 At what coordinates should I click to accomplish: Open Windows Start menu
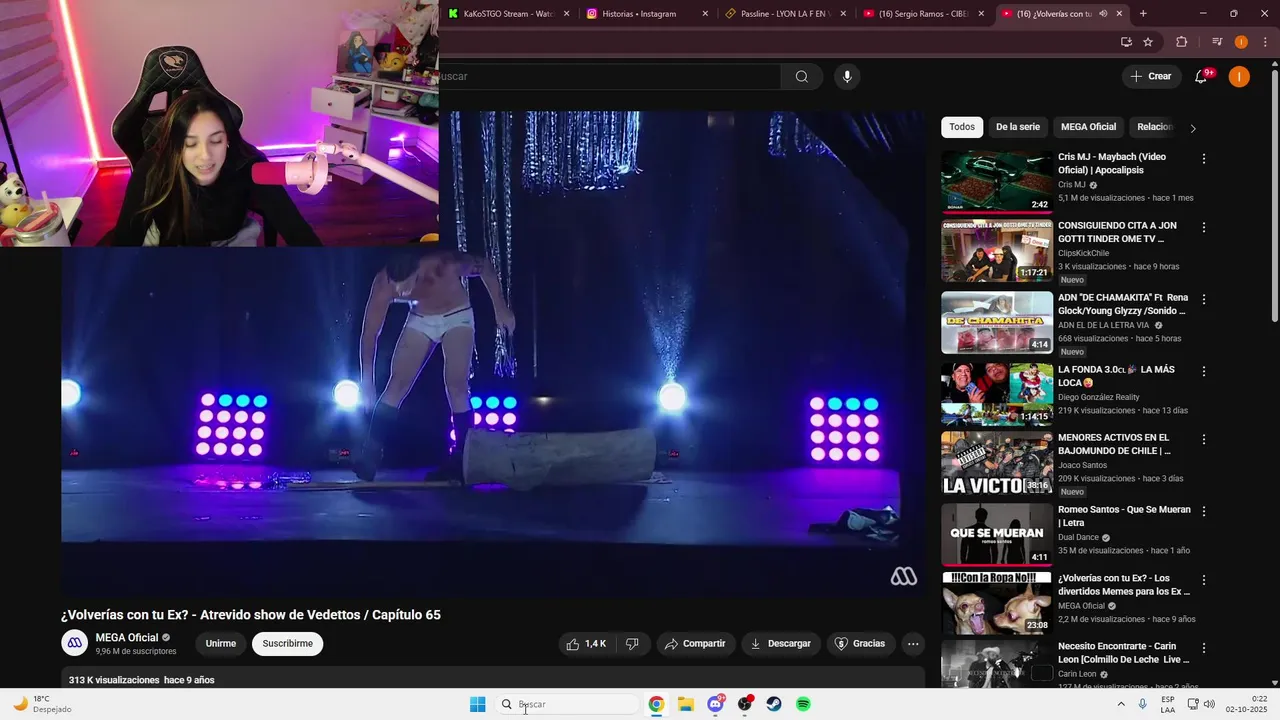478,704
